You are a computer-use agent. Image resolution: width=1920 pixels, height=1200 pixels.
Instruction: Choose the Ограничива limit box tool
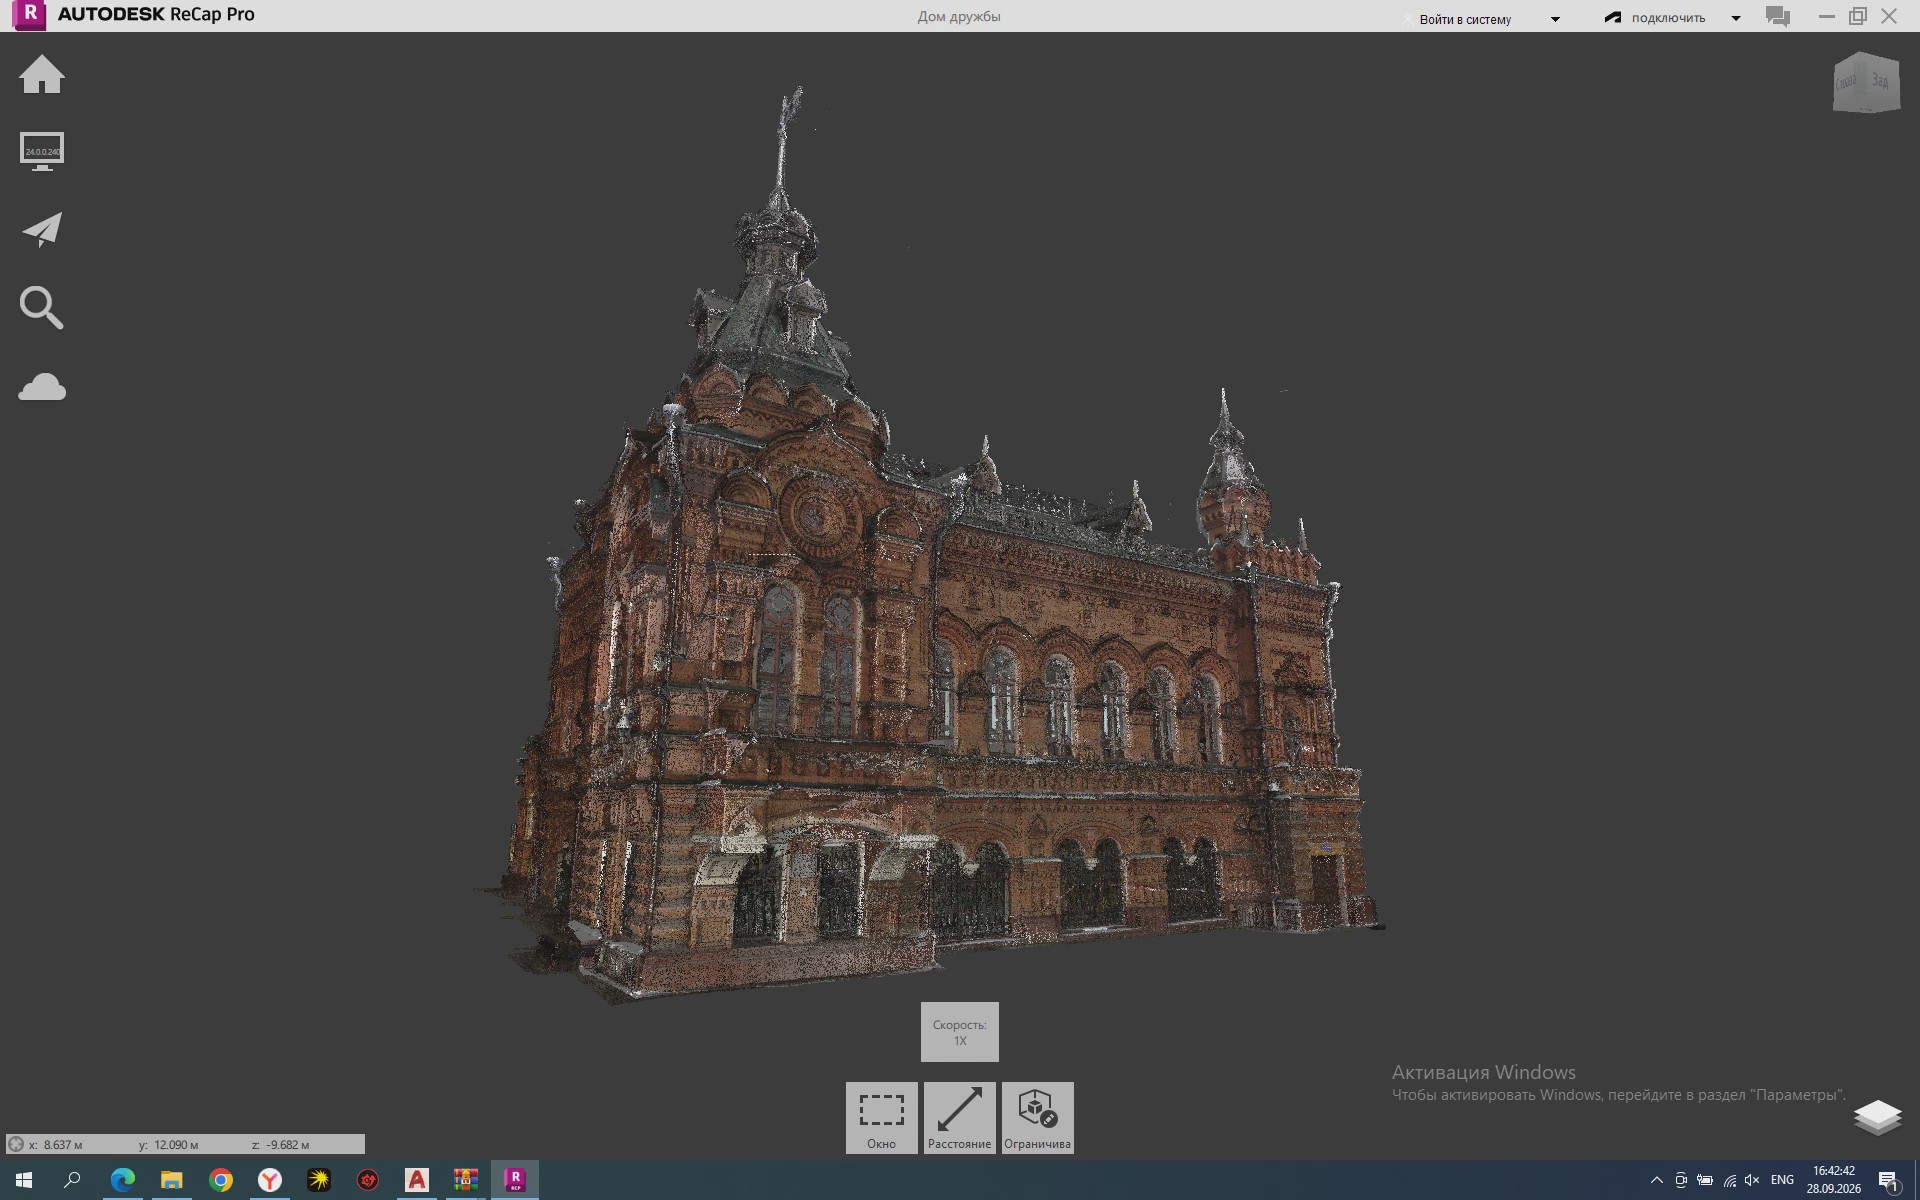(x=1037, y=1118)
